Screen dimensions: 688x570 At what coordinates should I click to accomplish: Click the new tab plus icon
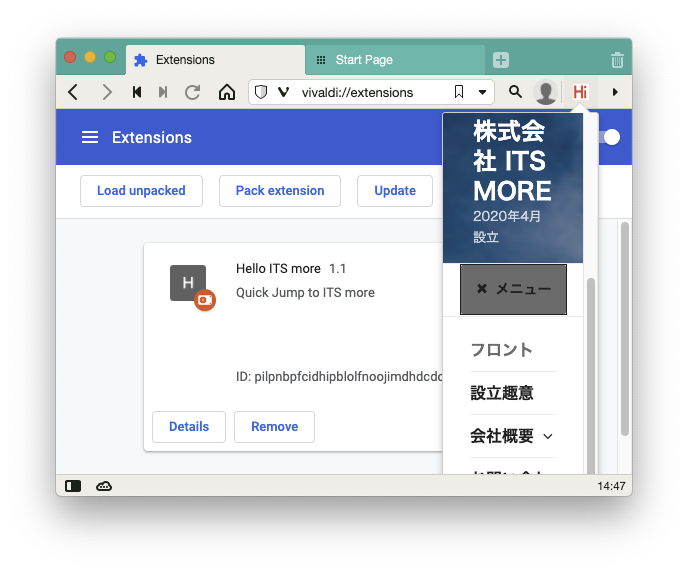click(x=501, y=60)
